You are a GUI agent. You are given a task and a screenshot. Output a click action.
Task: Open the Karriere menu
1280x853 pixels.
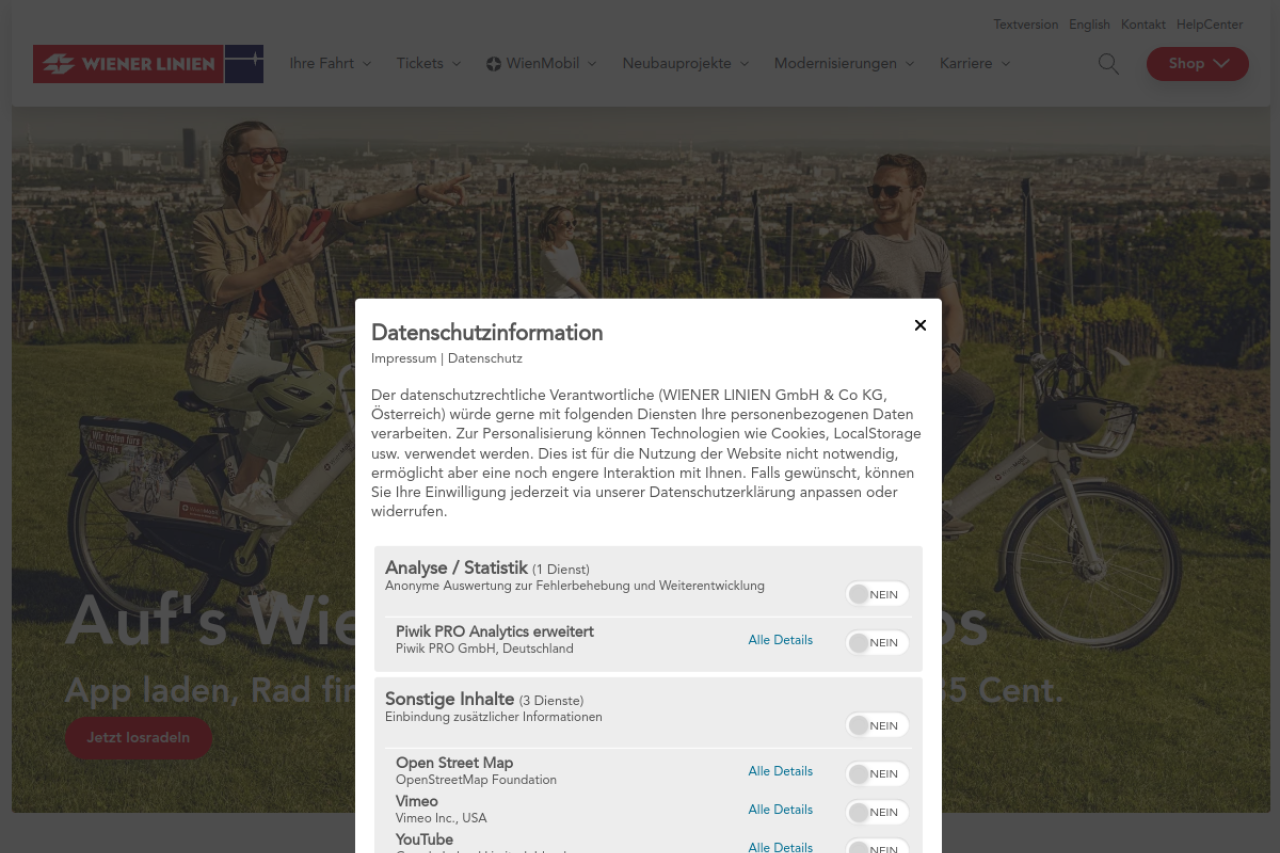[x=974, y=64]
